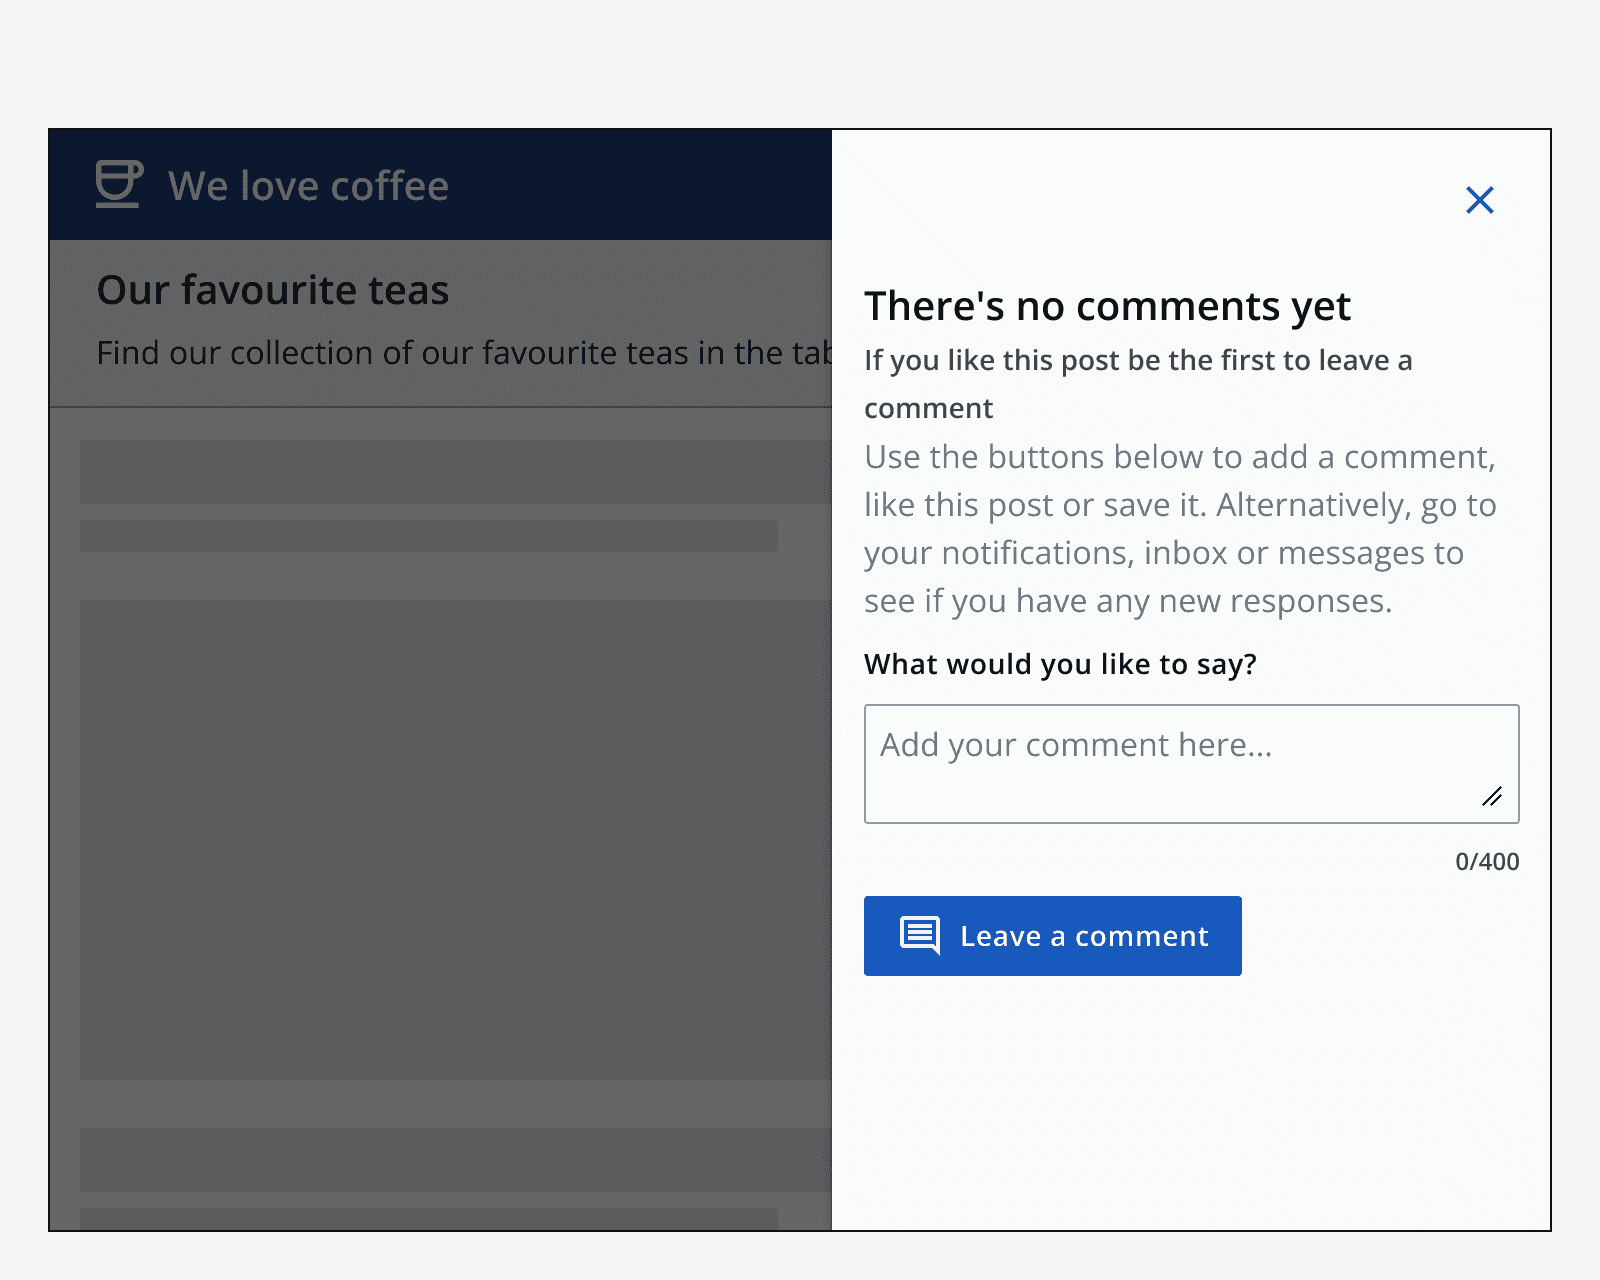Select the 'What would you like to say?' label
Image resolution: width=1600 pixels, height=1280 pixels.
(1060, 664)
